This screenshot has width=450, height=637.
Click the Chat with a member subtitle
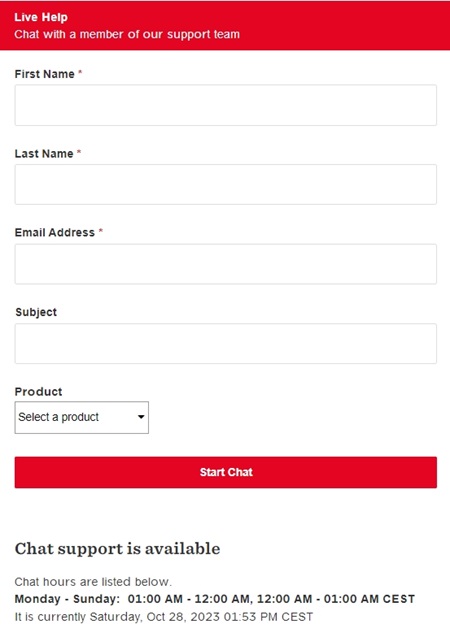[x=127, y=34]
